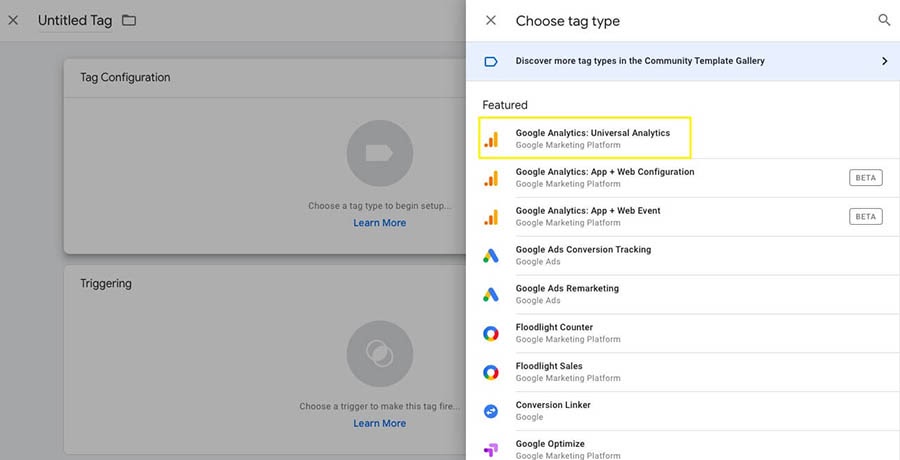Click the Google Ads Remarketing icon
The height and width of the screenshot is (460, 900).
point(491,295)
